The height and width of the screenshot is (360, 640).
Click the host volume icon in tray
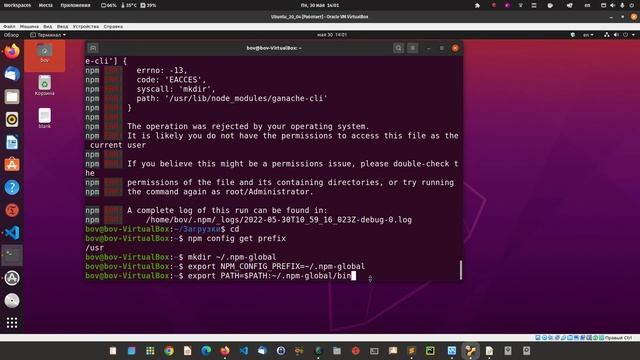click(x=612, y=5)
